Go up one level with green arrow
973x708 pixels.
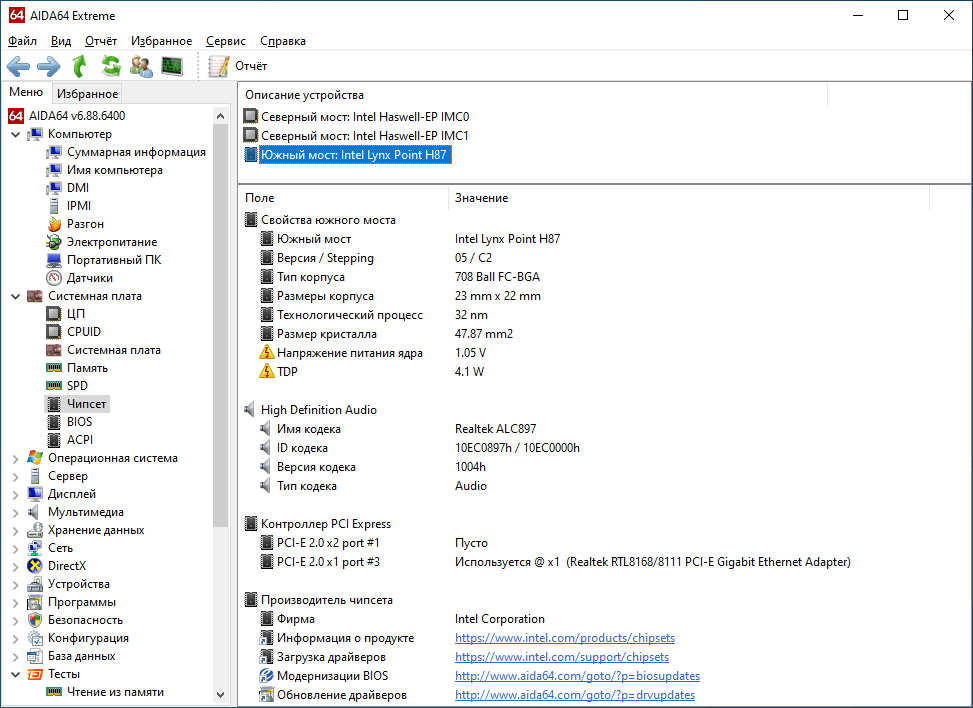click(x=79, y=66)
